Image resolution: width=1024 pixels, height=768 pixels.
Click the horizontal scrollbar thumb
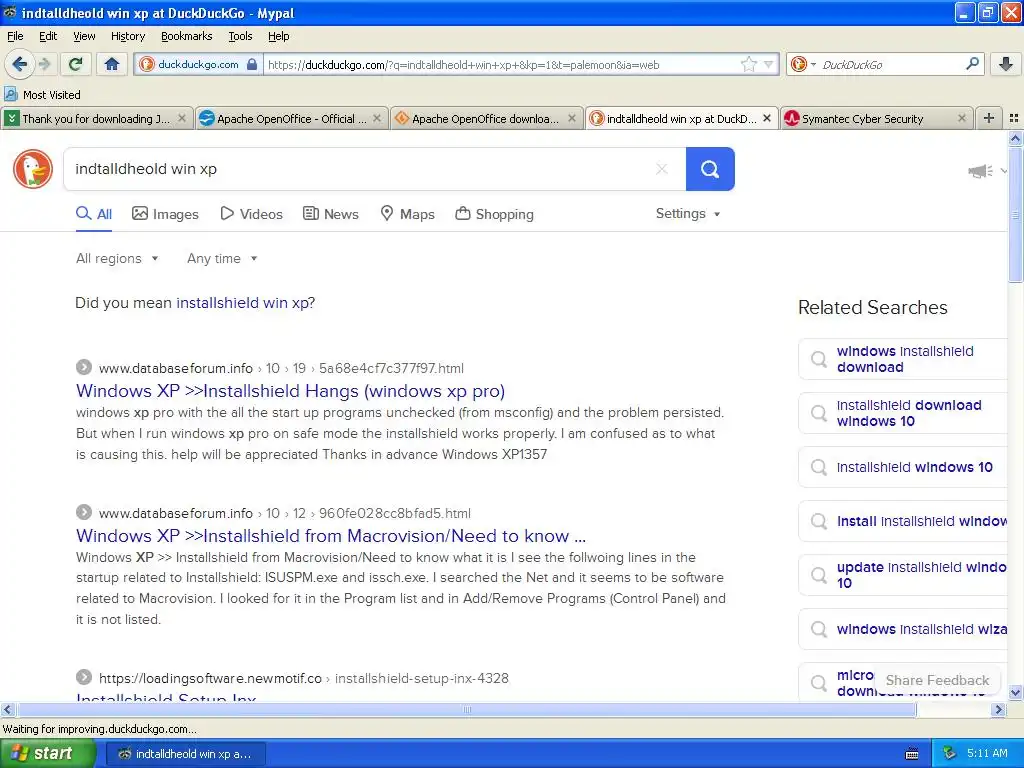[x=466, y=709]
